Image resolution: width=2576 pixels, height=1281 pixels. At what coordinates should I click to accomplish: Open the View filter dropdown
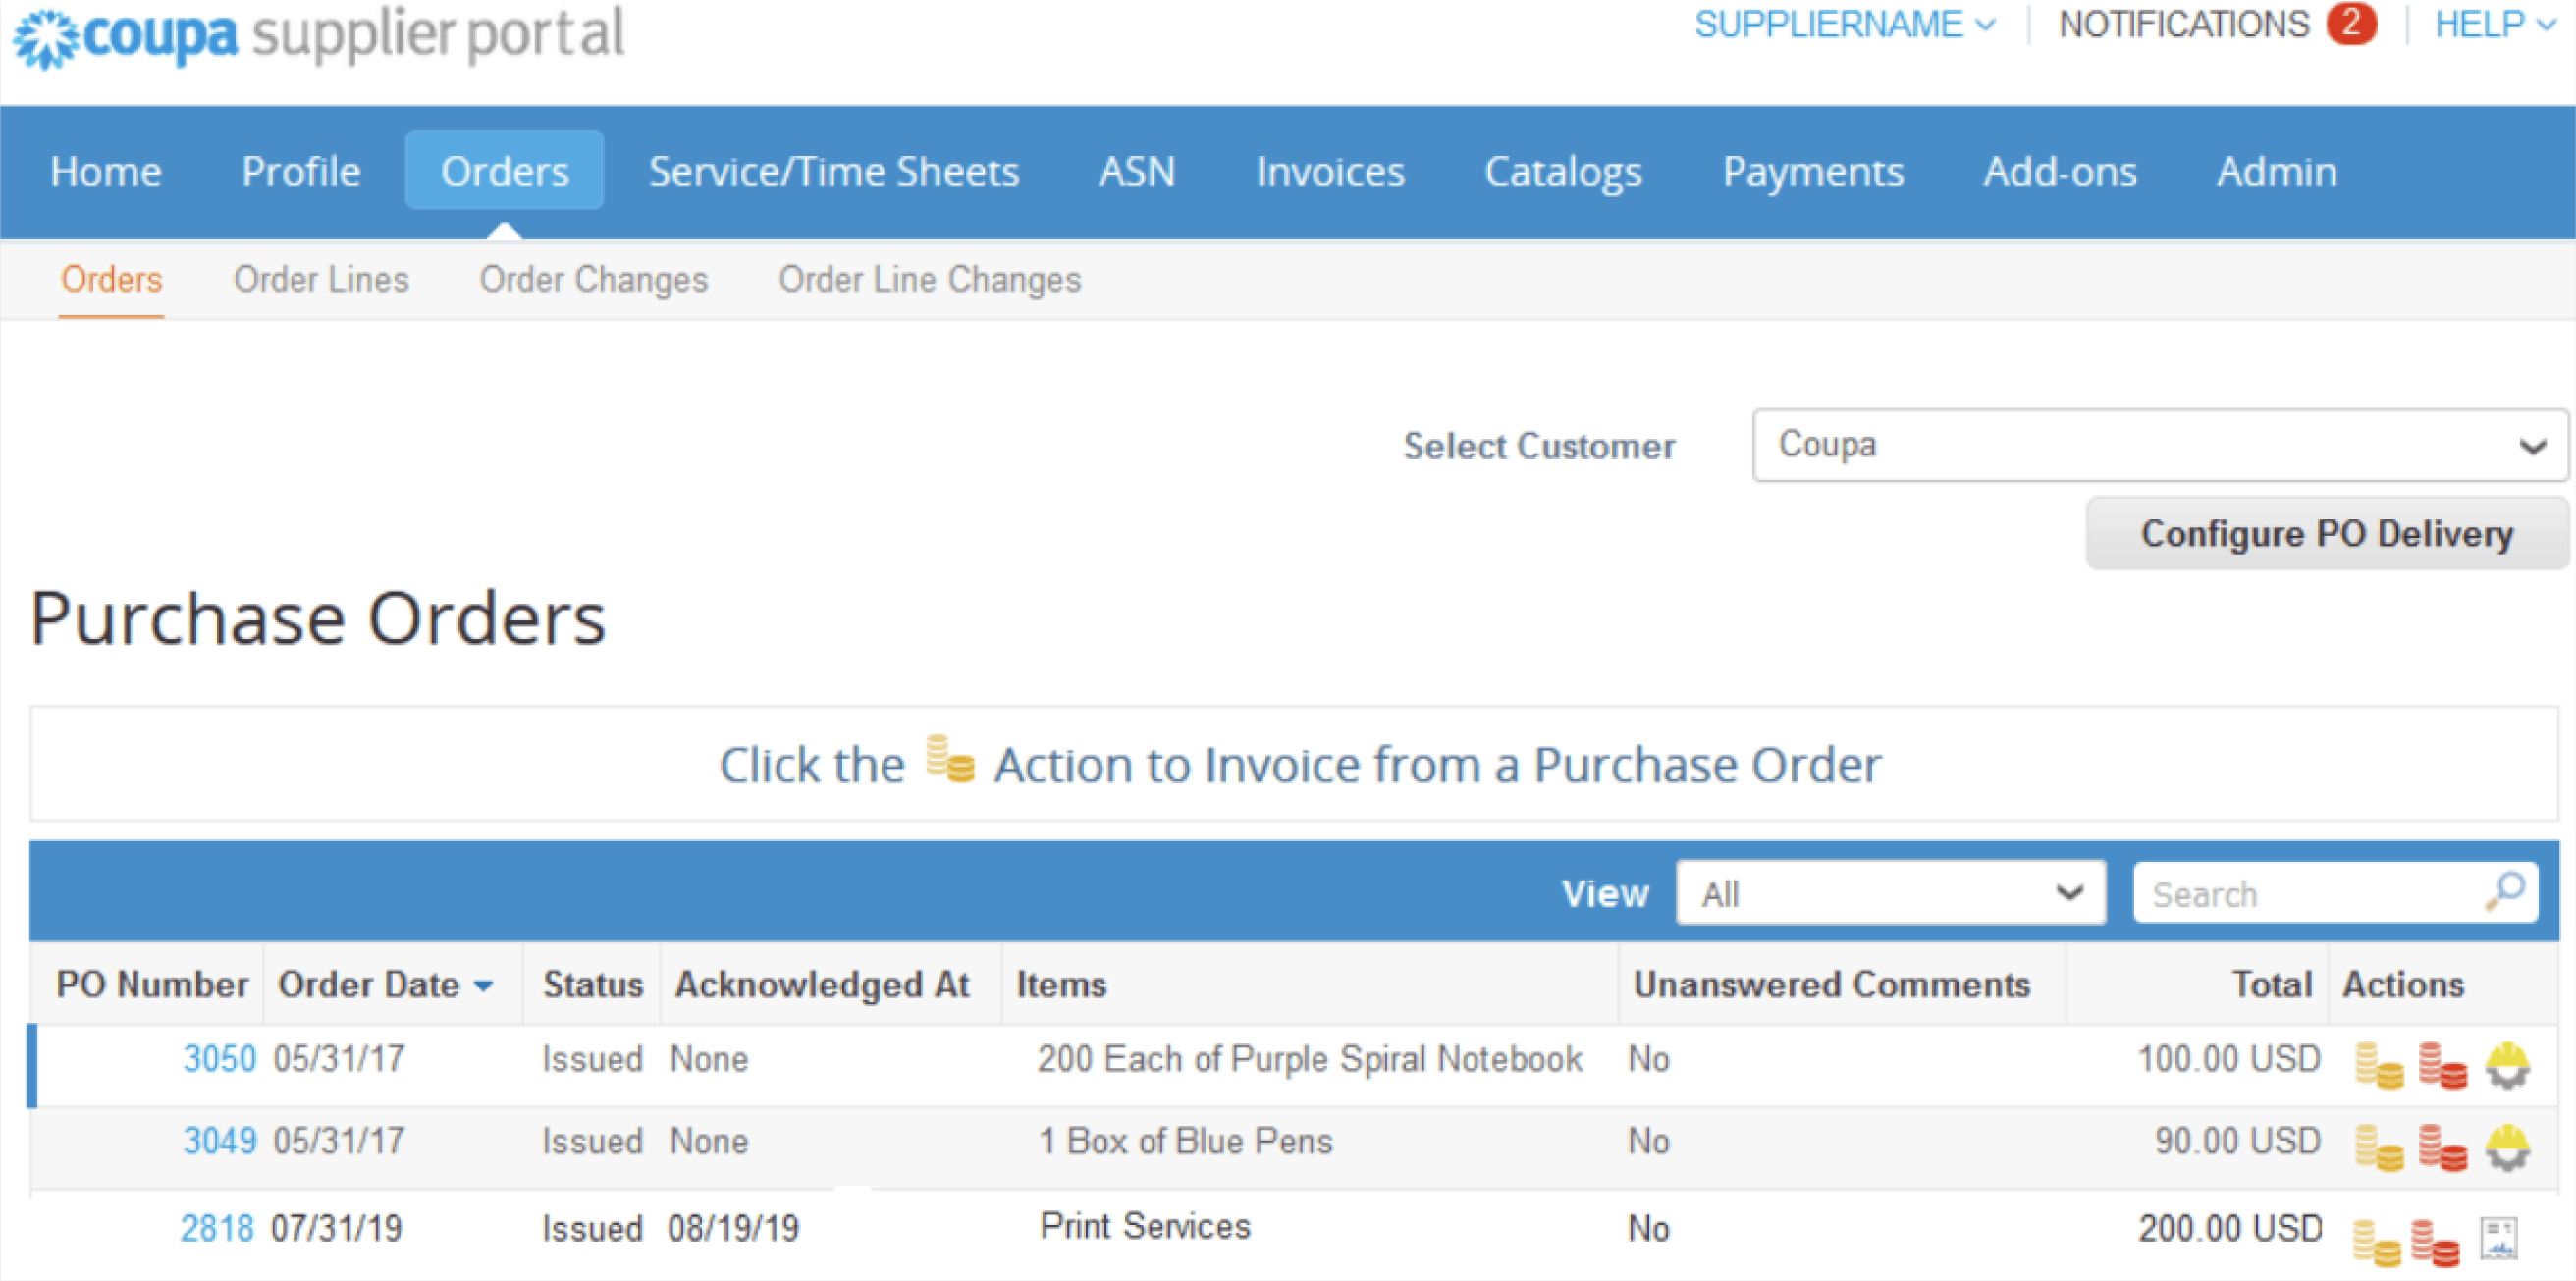1890,892
